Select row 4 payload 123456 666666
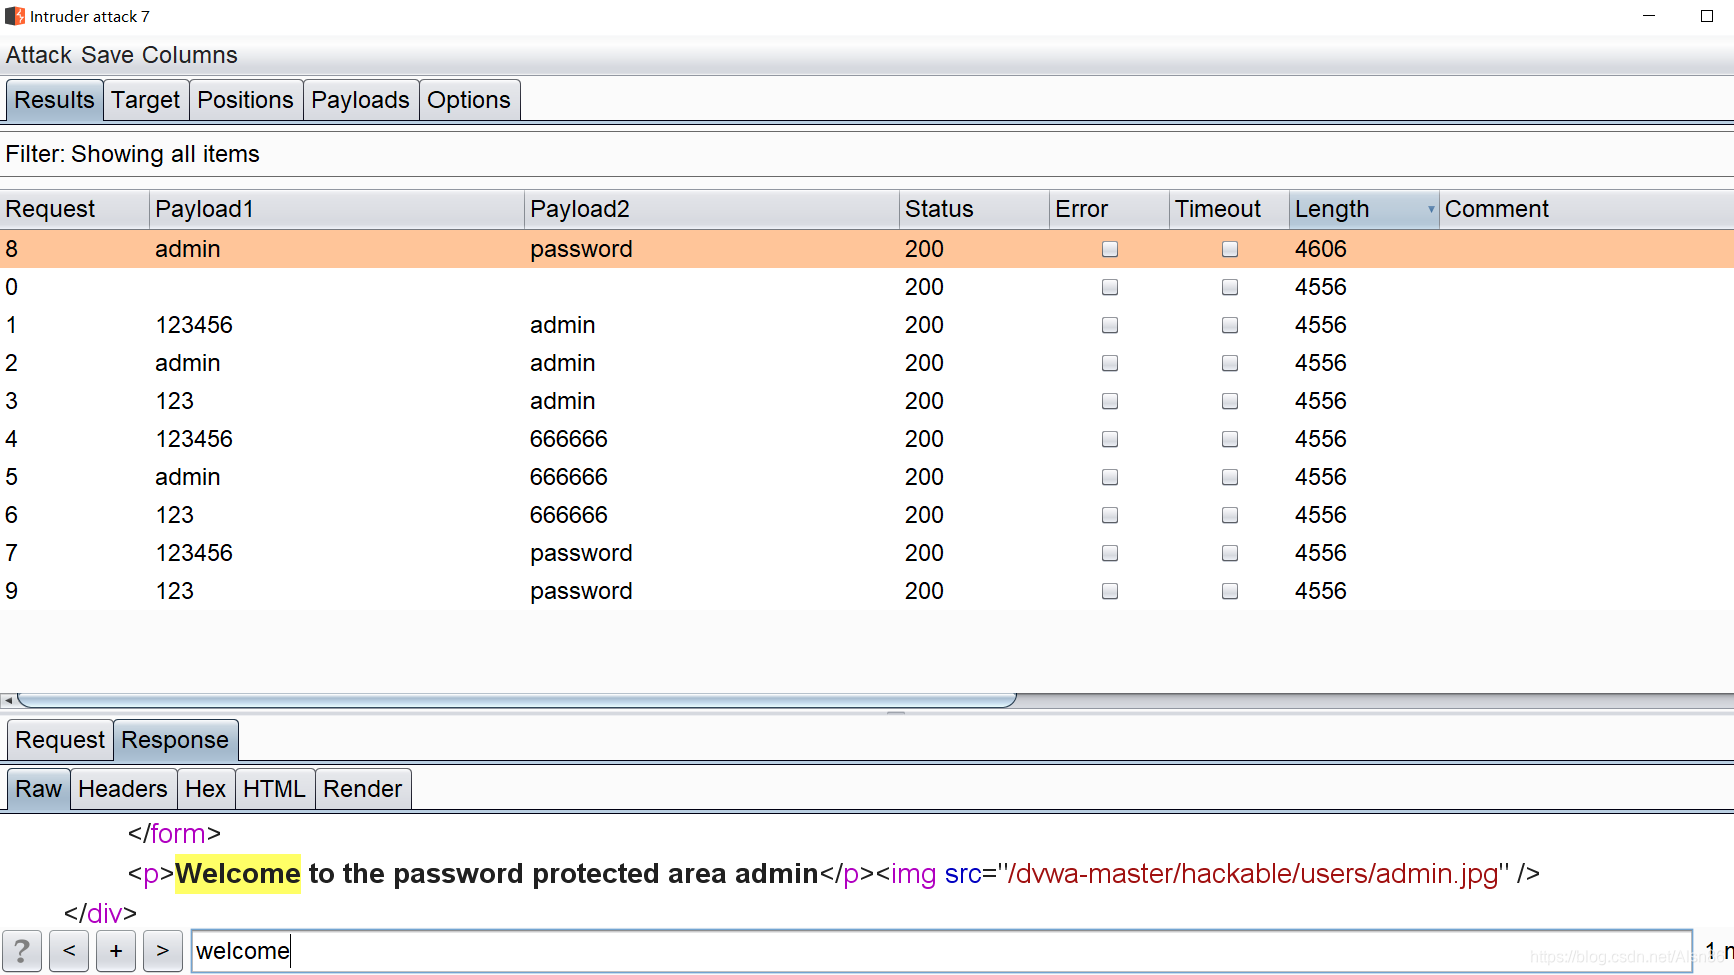 point(867,439)
